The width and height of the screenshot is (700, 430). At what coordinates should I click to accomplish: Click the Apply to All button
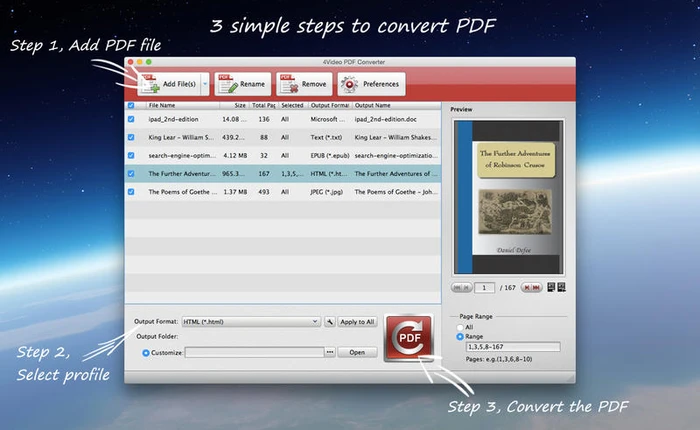[x=357, y=322]
